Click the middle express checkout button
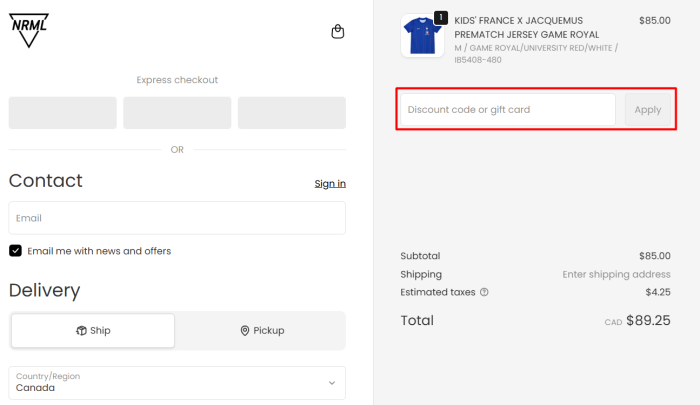The image size is (700, 405). pyautogui.click(x=177, y=113)
